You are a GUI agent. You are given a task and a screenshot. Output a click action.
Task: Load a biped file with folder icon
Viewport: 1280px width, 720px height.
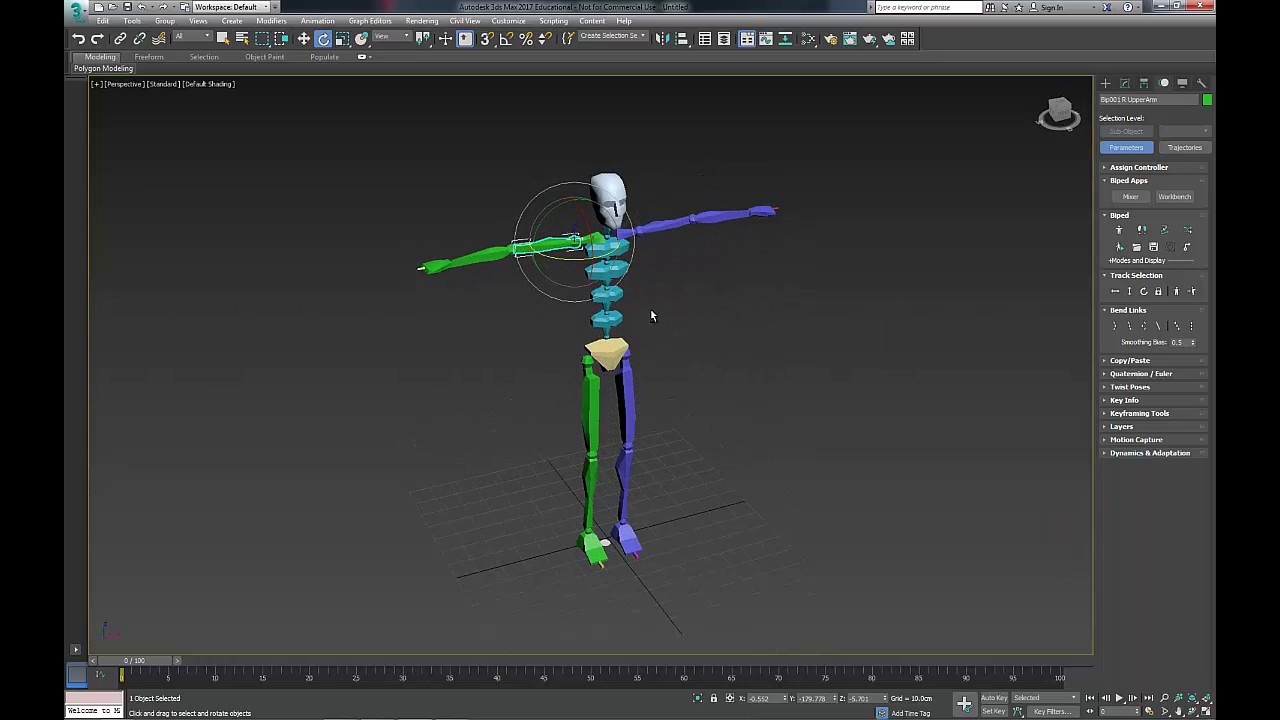(x=1136, y=247)
